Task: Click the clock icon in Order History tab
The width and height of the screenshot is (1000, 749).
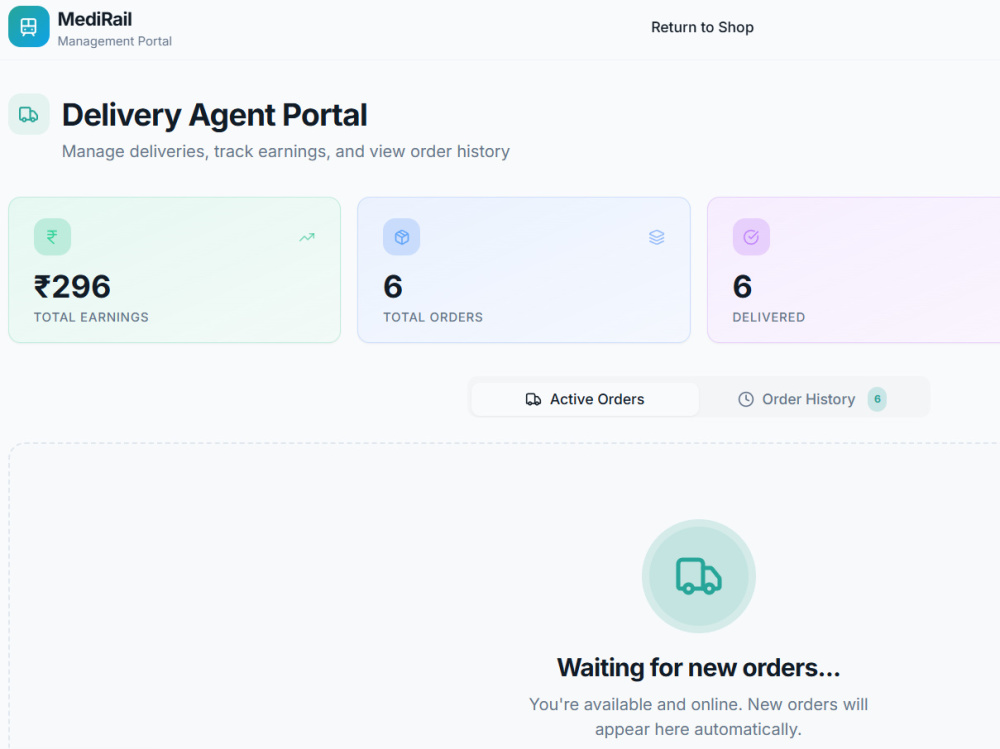Action: coord(746,399)
